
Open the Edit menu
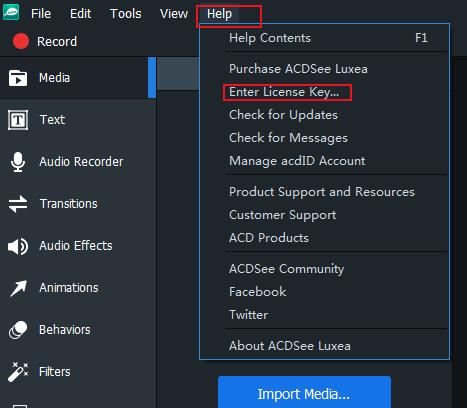coord(80,14)
